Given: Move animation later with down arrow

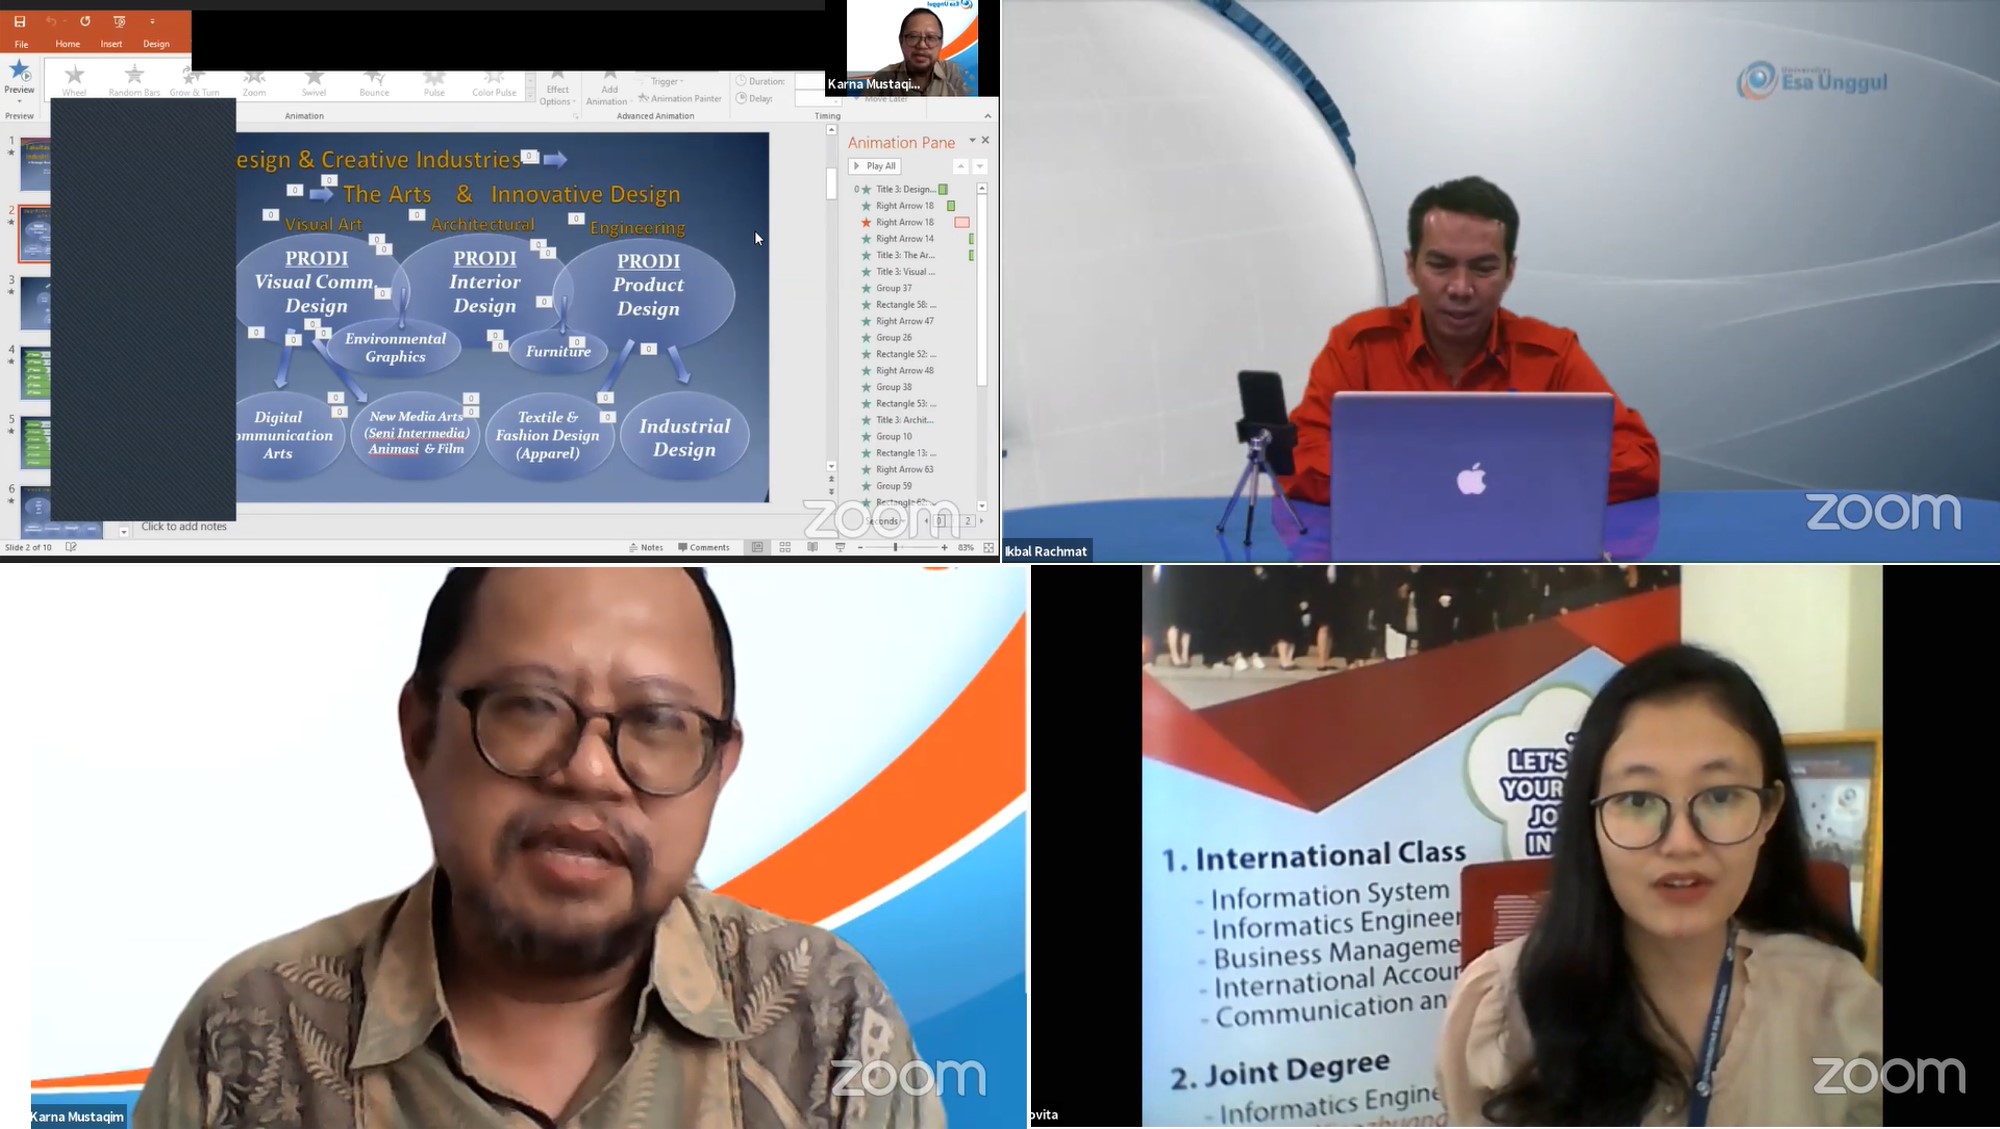Looking at the screenshot, I should [x=980, y=166].
